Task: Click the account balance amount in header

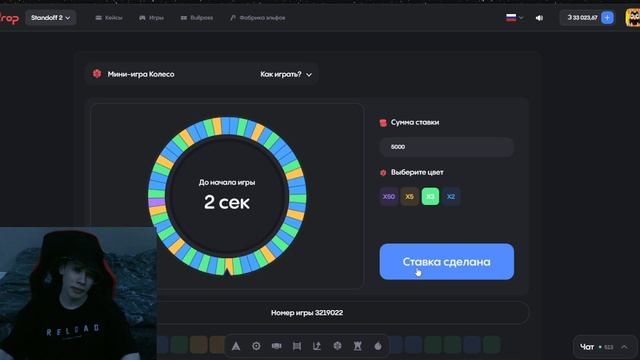Action: coord(582,18)
